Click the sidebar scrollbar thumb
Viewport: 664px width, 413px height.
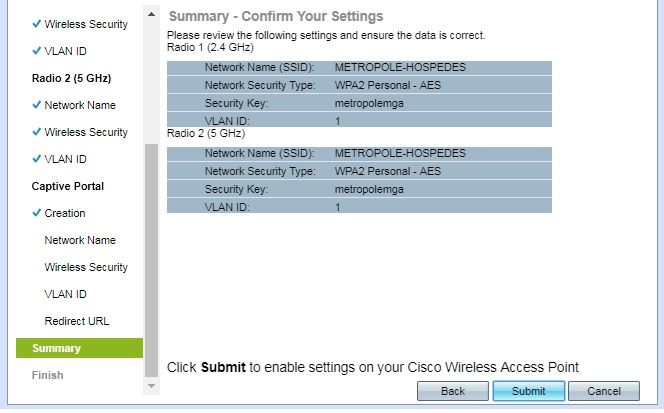[x=151, y=261]
